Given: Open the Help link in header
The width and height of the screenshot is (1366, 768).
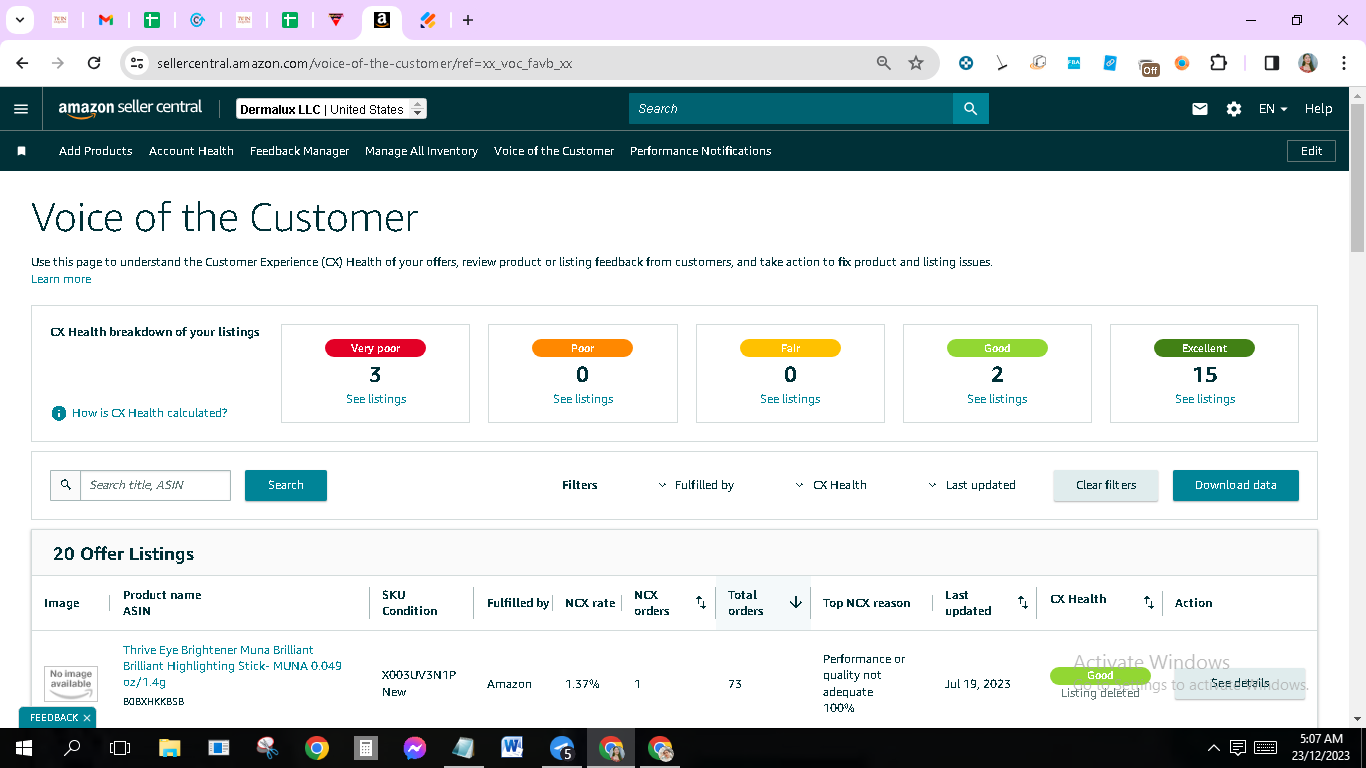Looking at the screenshot, I should coord(1318,109).
